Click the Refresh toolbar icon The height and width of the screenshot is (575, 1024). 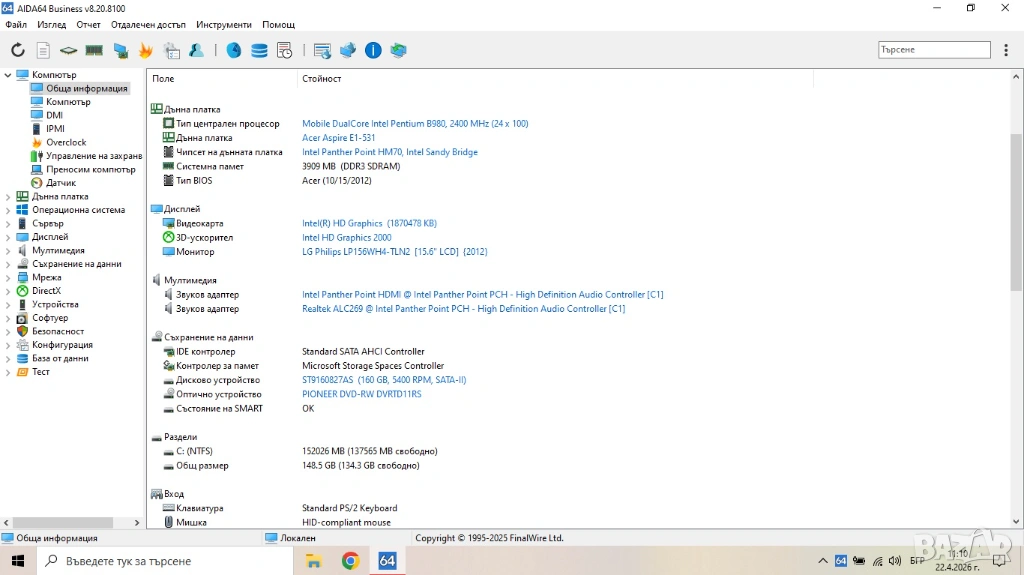[18, 50]
